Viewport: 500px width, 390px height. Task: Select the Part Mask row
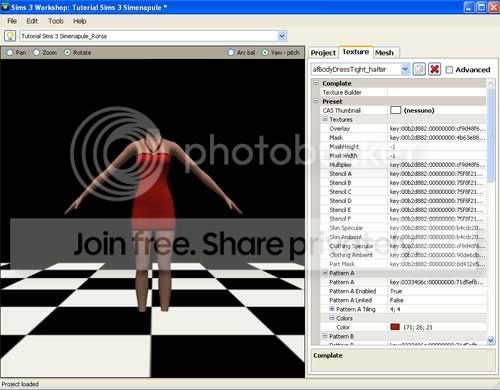pos(404,264)
